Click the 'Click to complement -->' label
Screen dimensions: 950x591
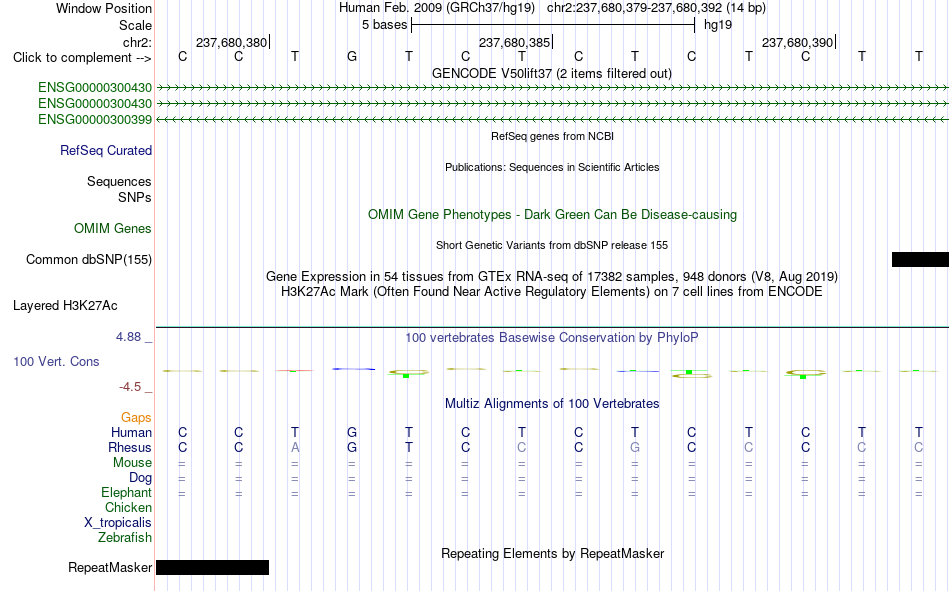(x=82, y=58)
